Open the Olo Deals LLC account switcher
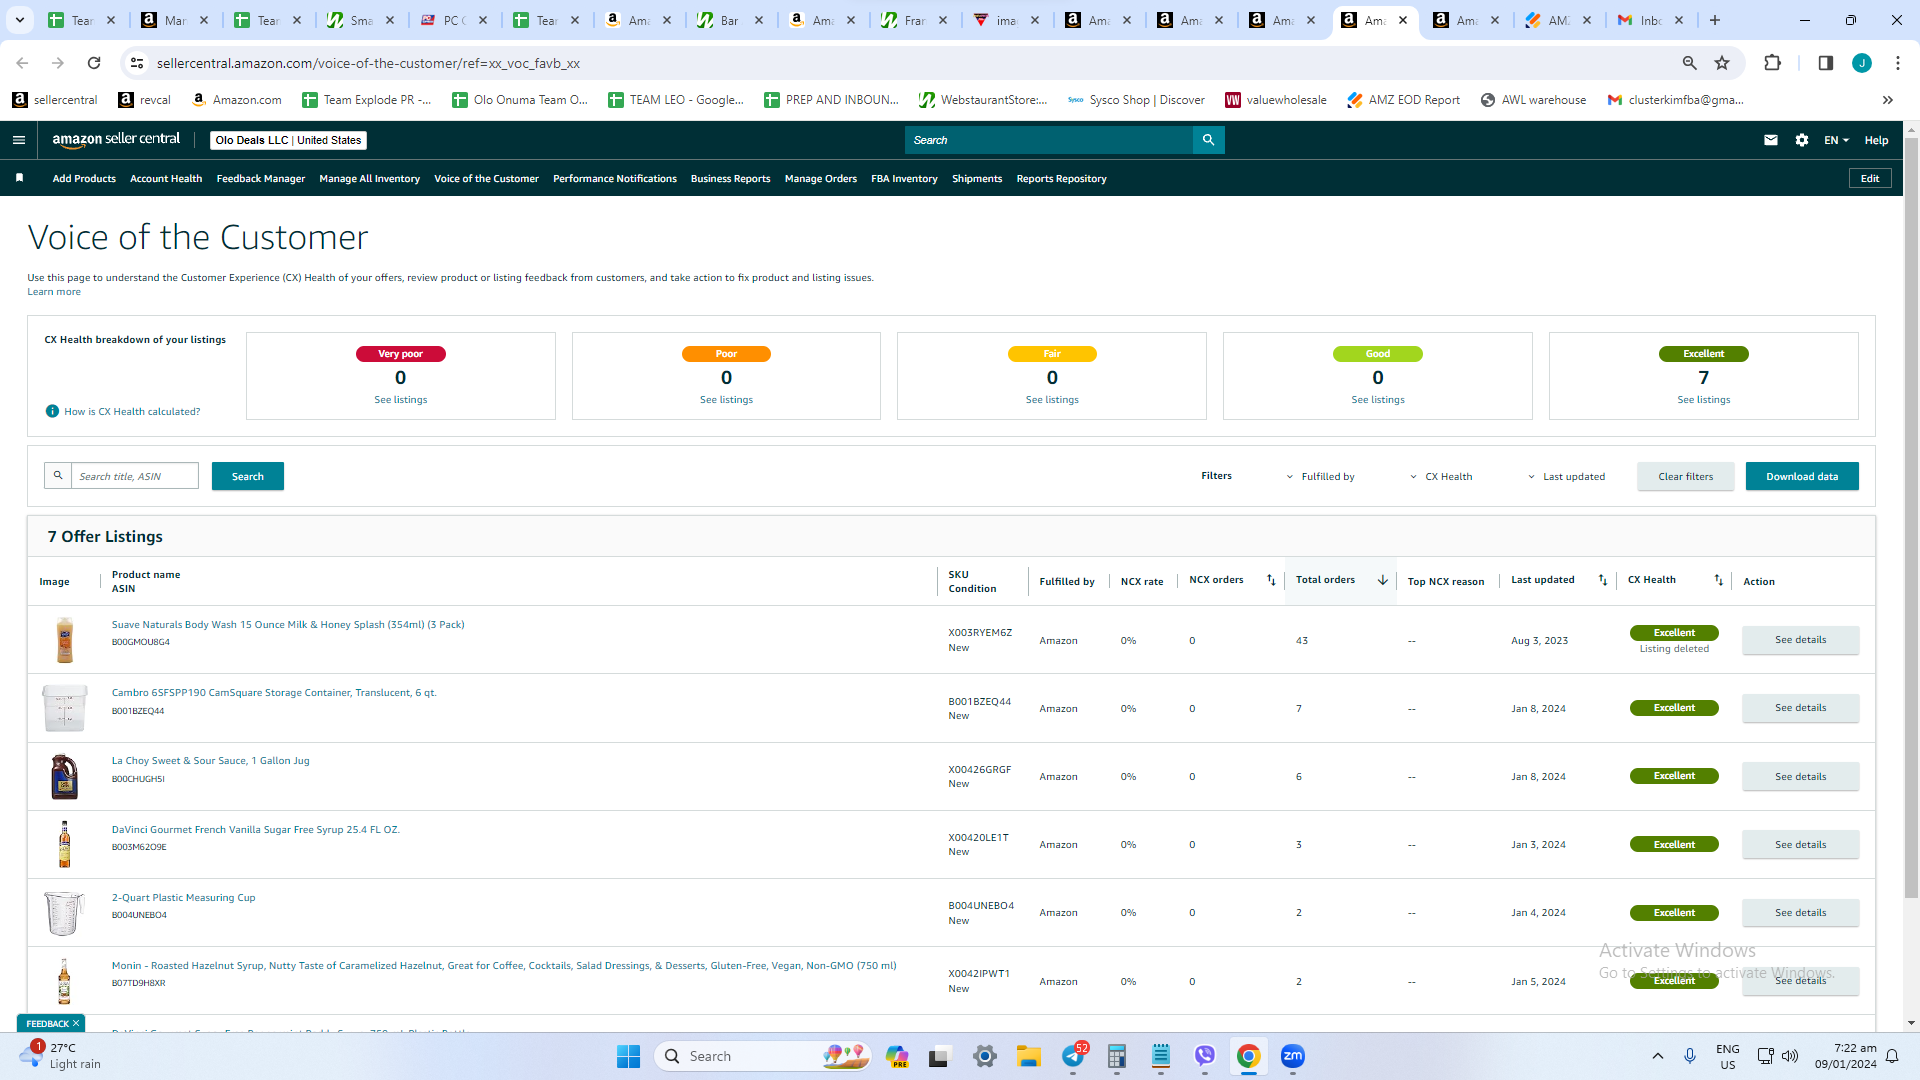The width and height of the screenshot is (1920, 1080). [288, 140]
